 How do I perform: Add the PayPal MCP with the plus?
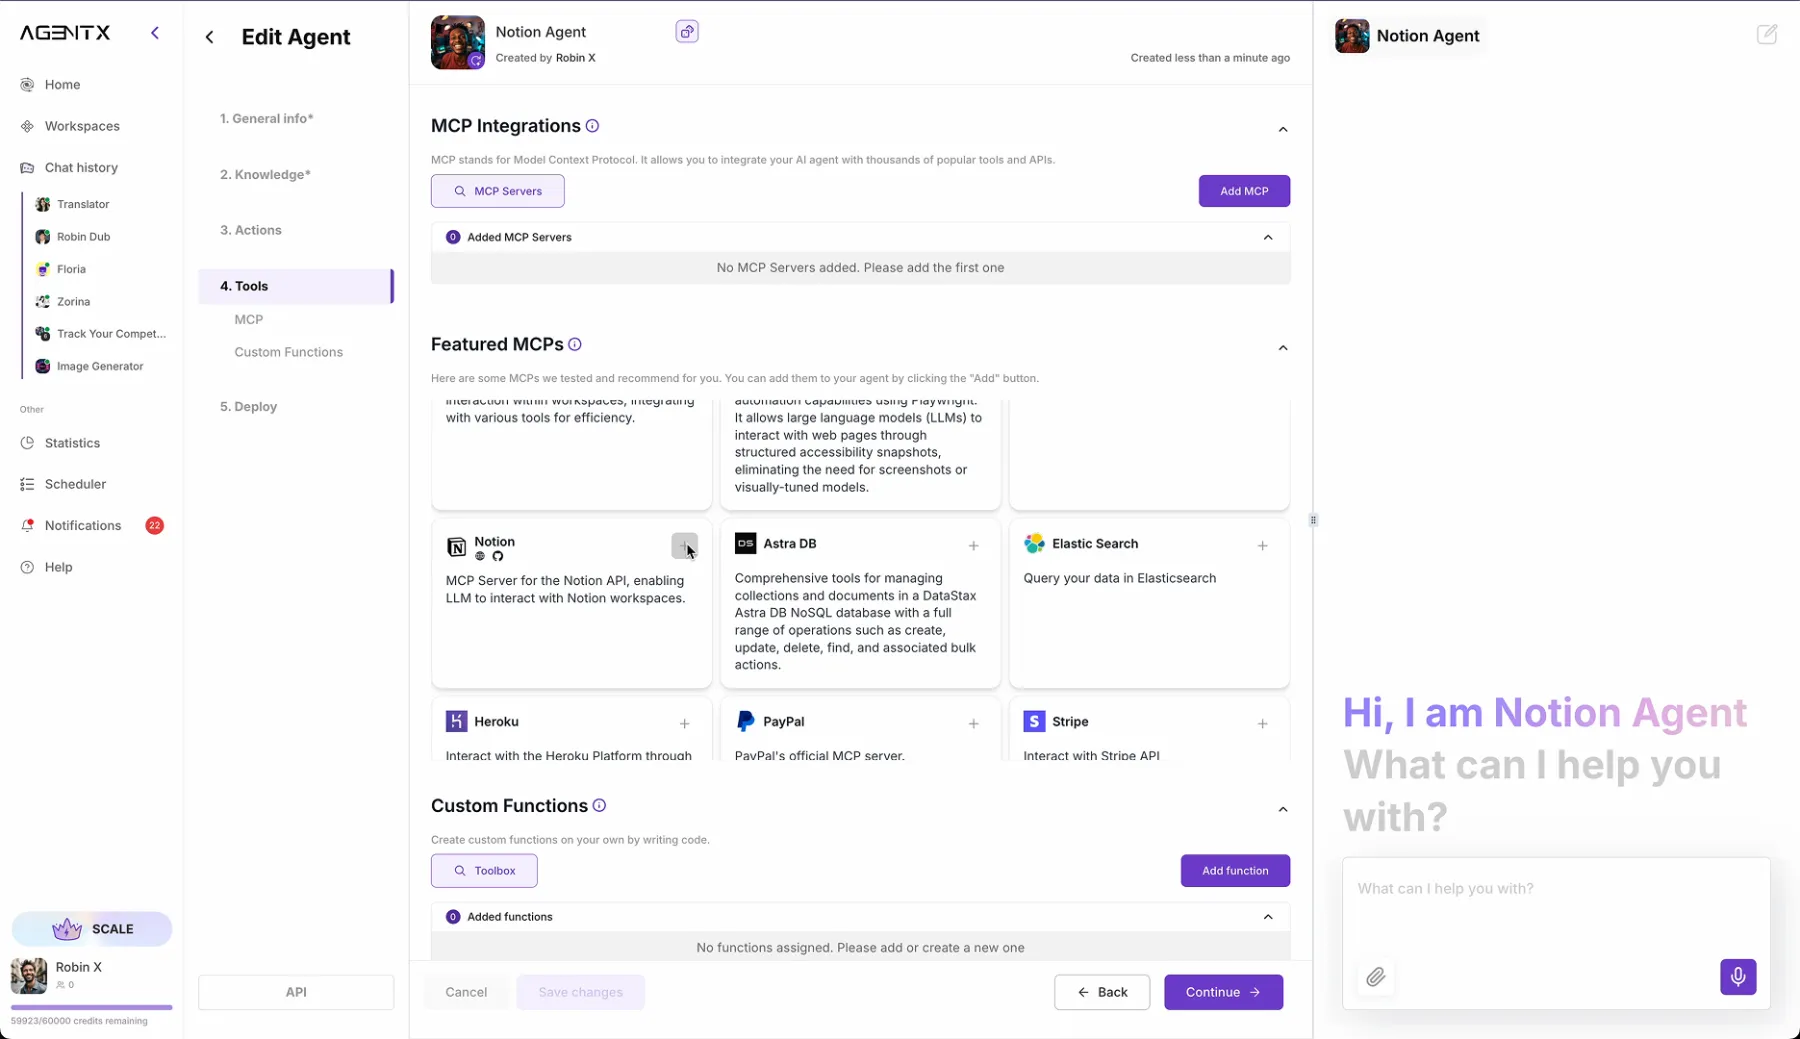coord(973,724)
